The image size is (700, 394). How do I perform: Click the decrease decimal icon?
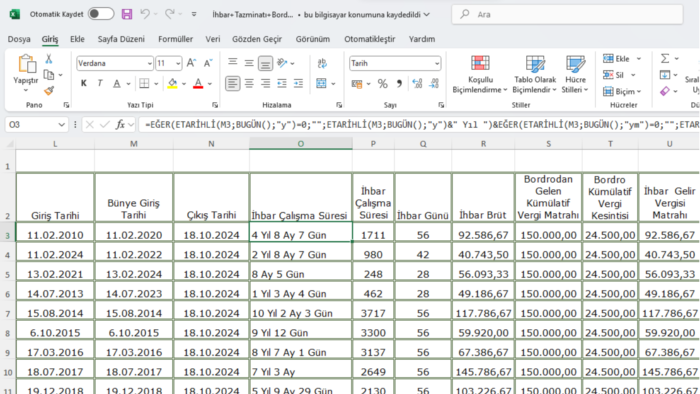point(434,84)
